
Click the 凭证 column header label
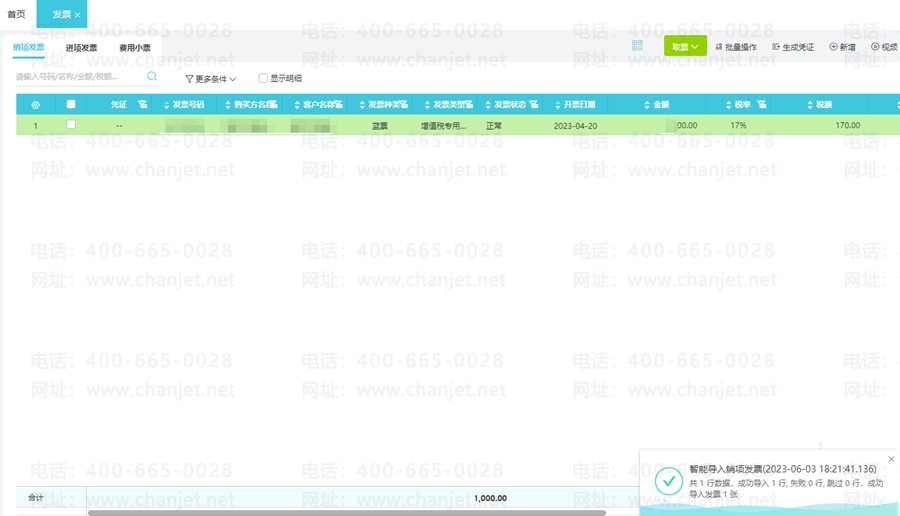point(119,104)
